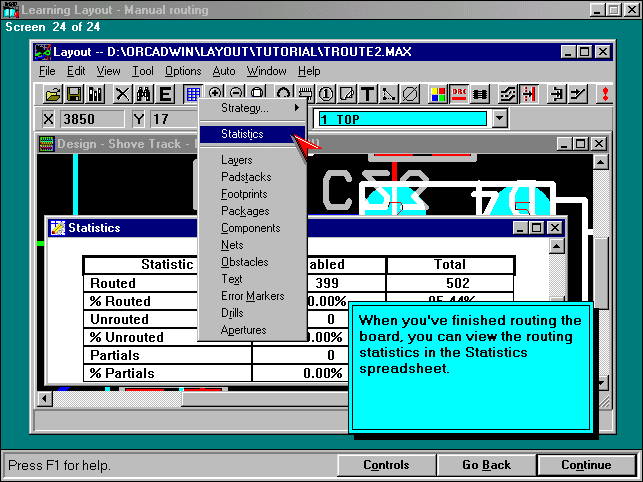Screen dimensions: 643x482
Task: Select Nets in the dropdown list
Action: tap(234, 245)
